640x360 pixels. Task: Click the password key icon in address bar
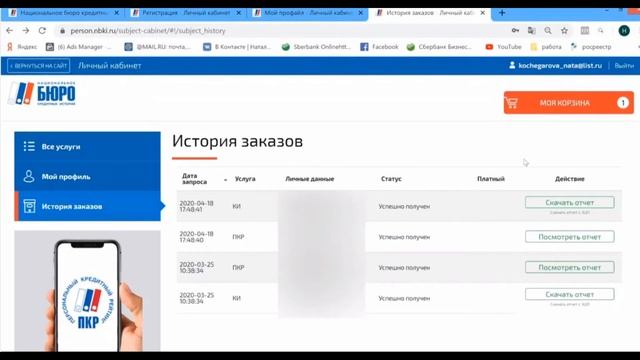pyautogui.click(x=516, y=31)
